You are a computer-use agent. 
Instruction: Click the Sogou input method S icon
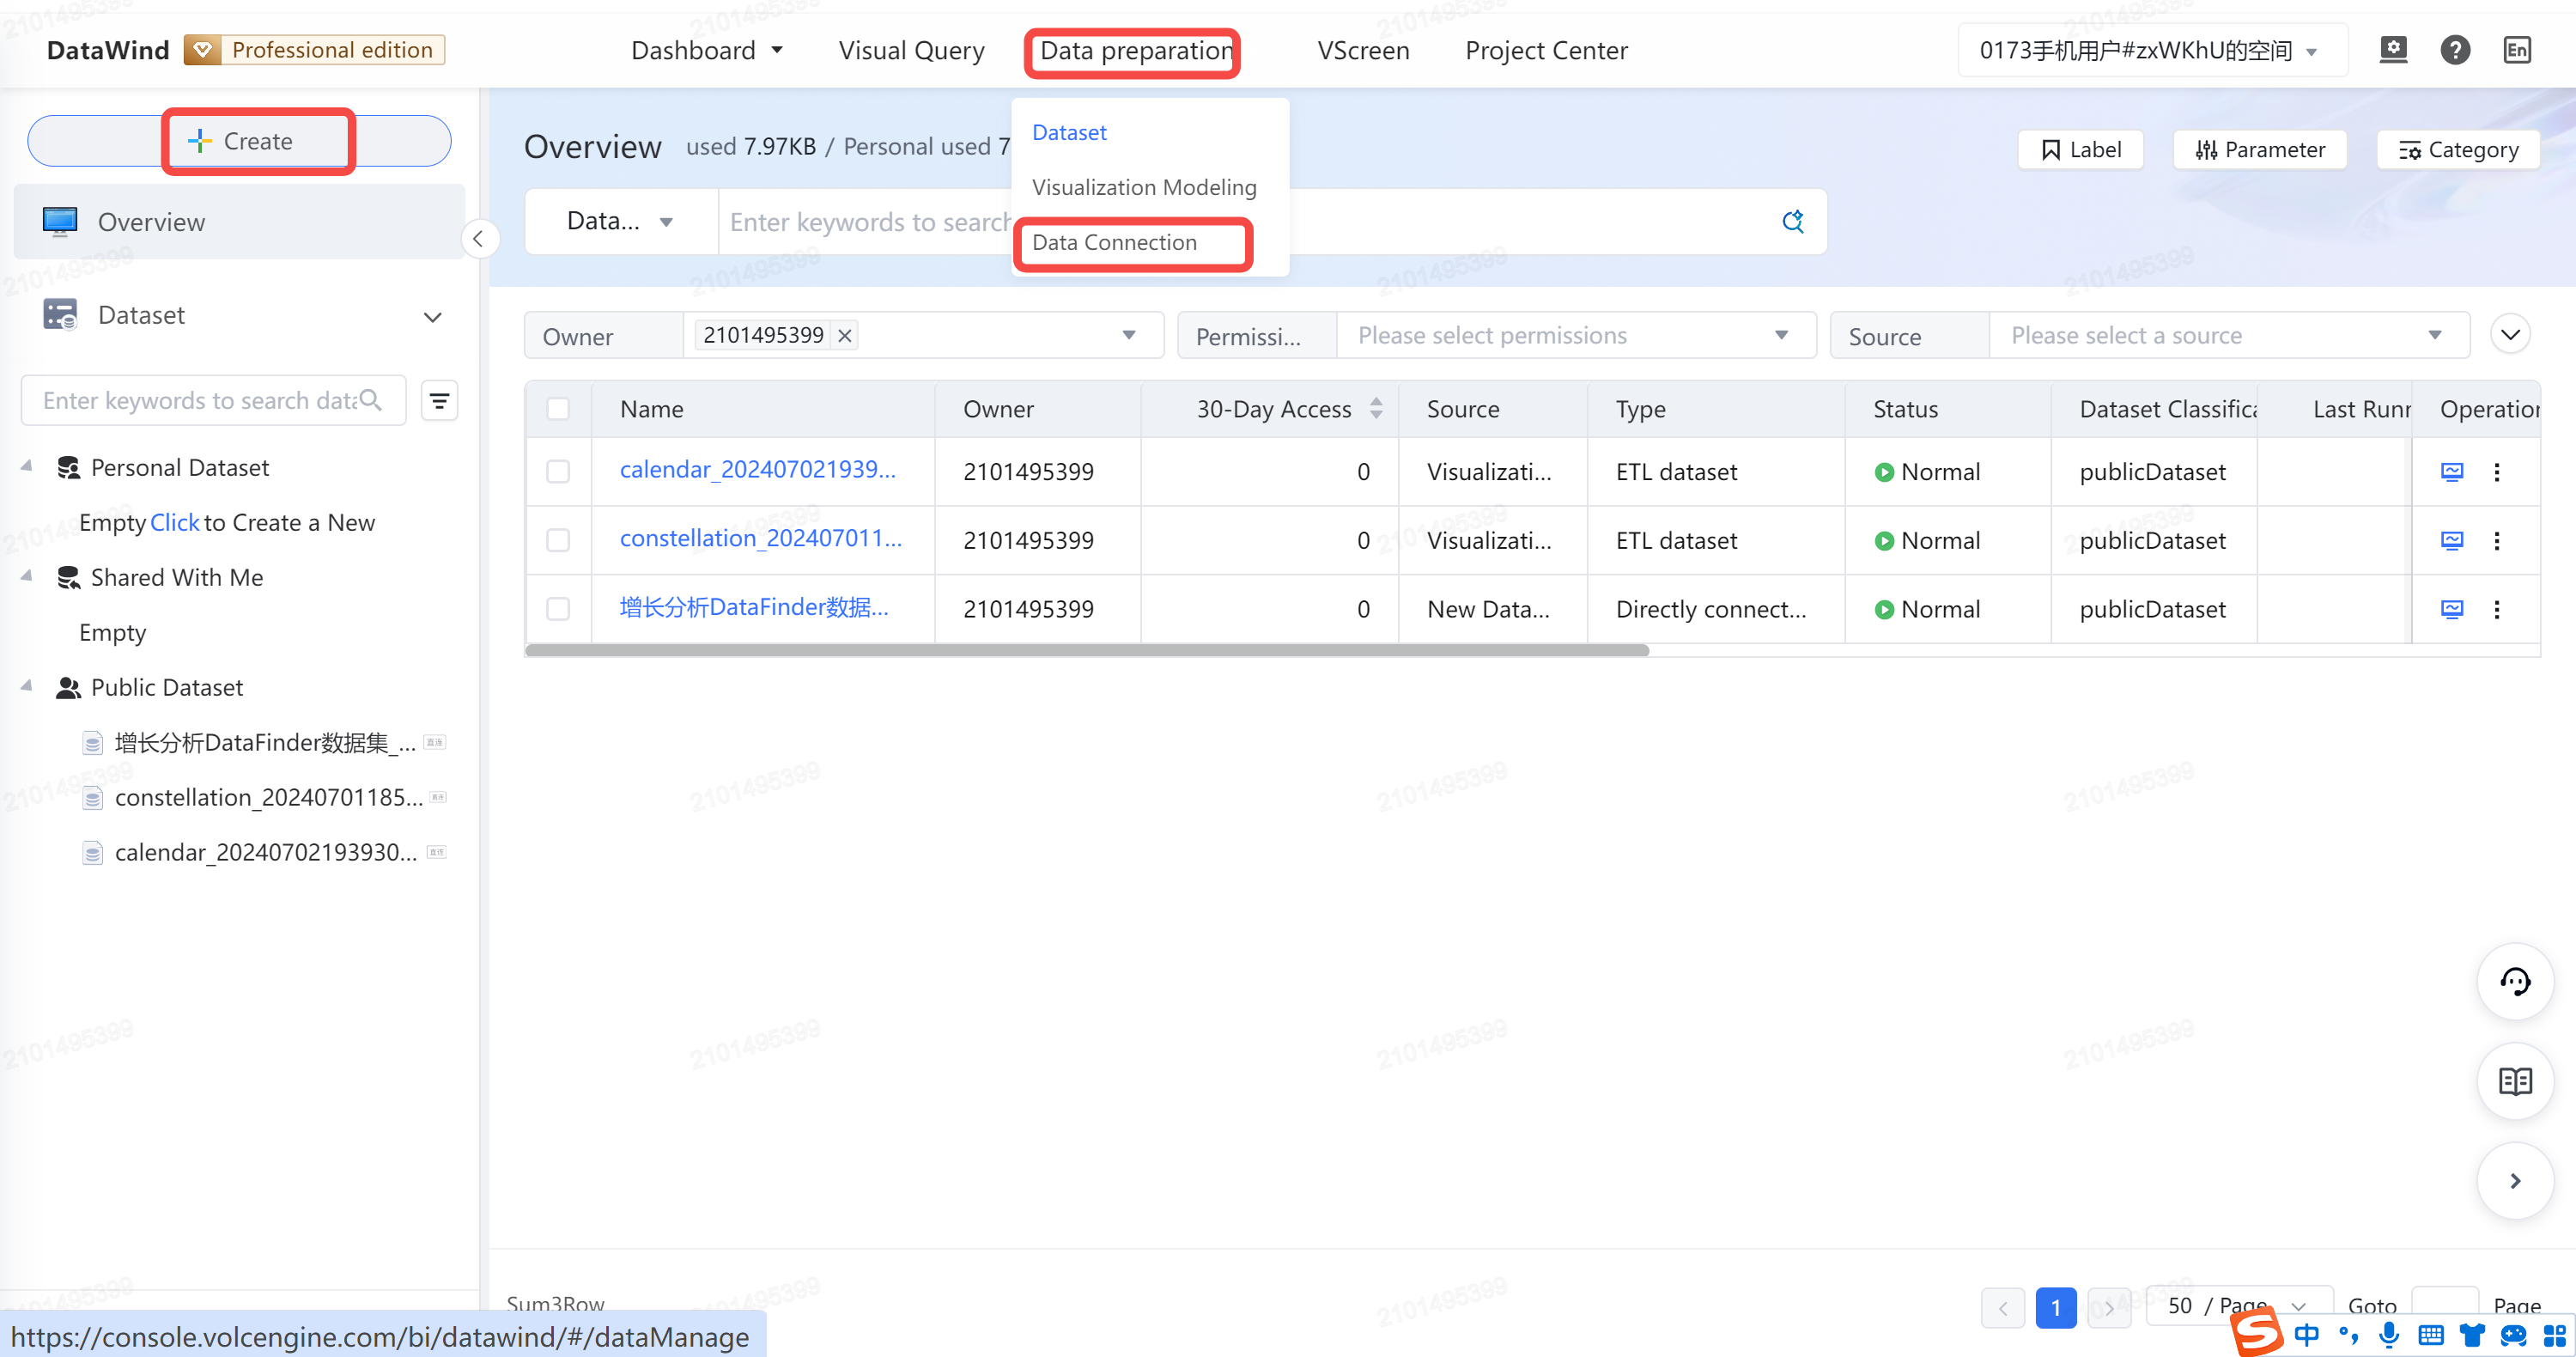pyautogui.click(x=2256, y=1333)
